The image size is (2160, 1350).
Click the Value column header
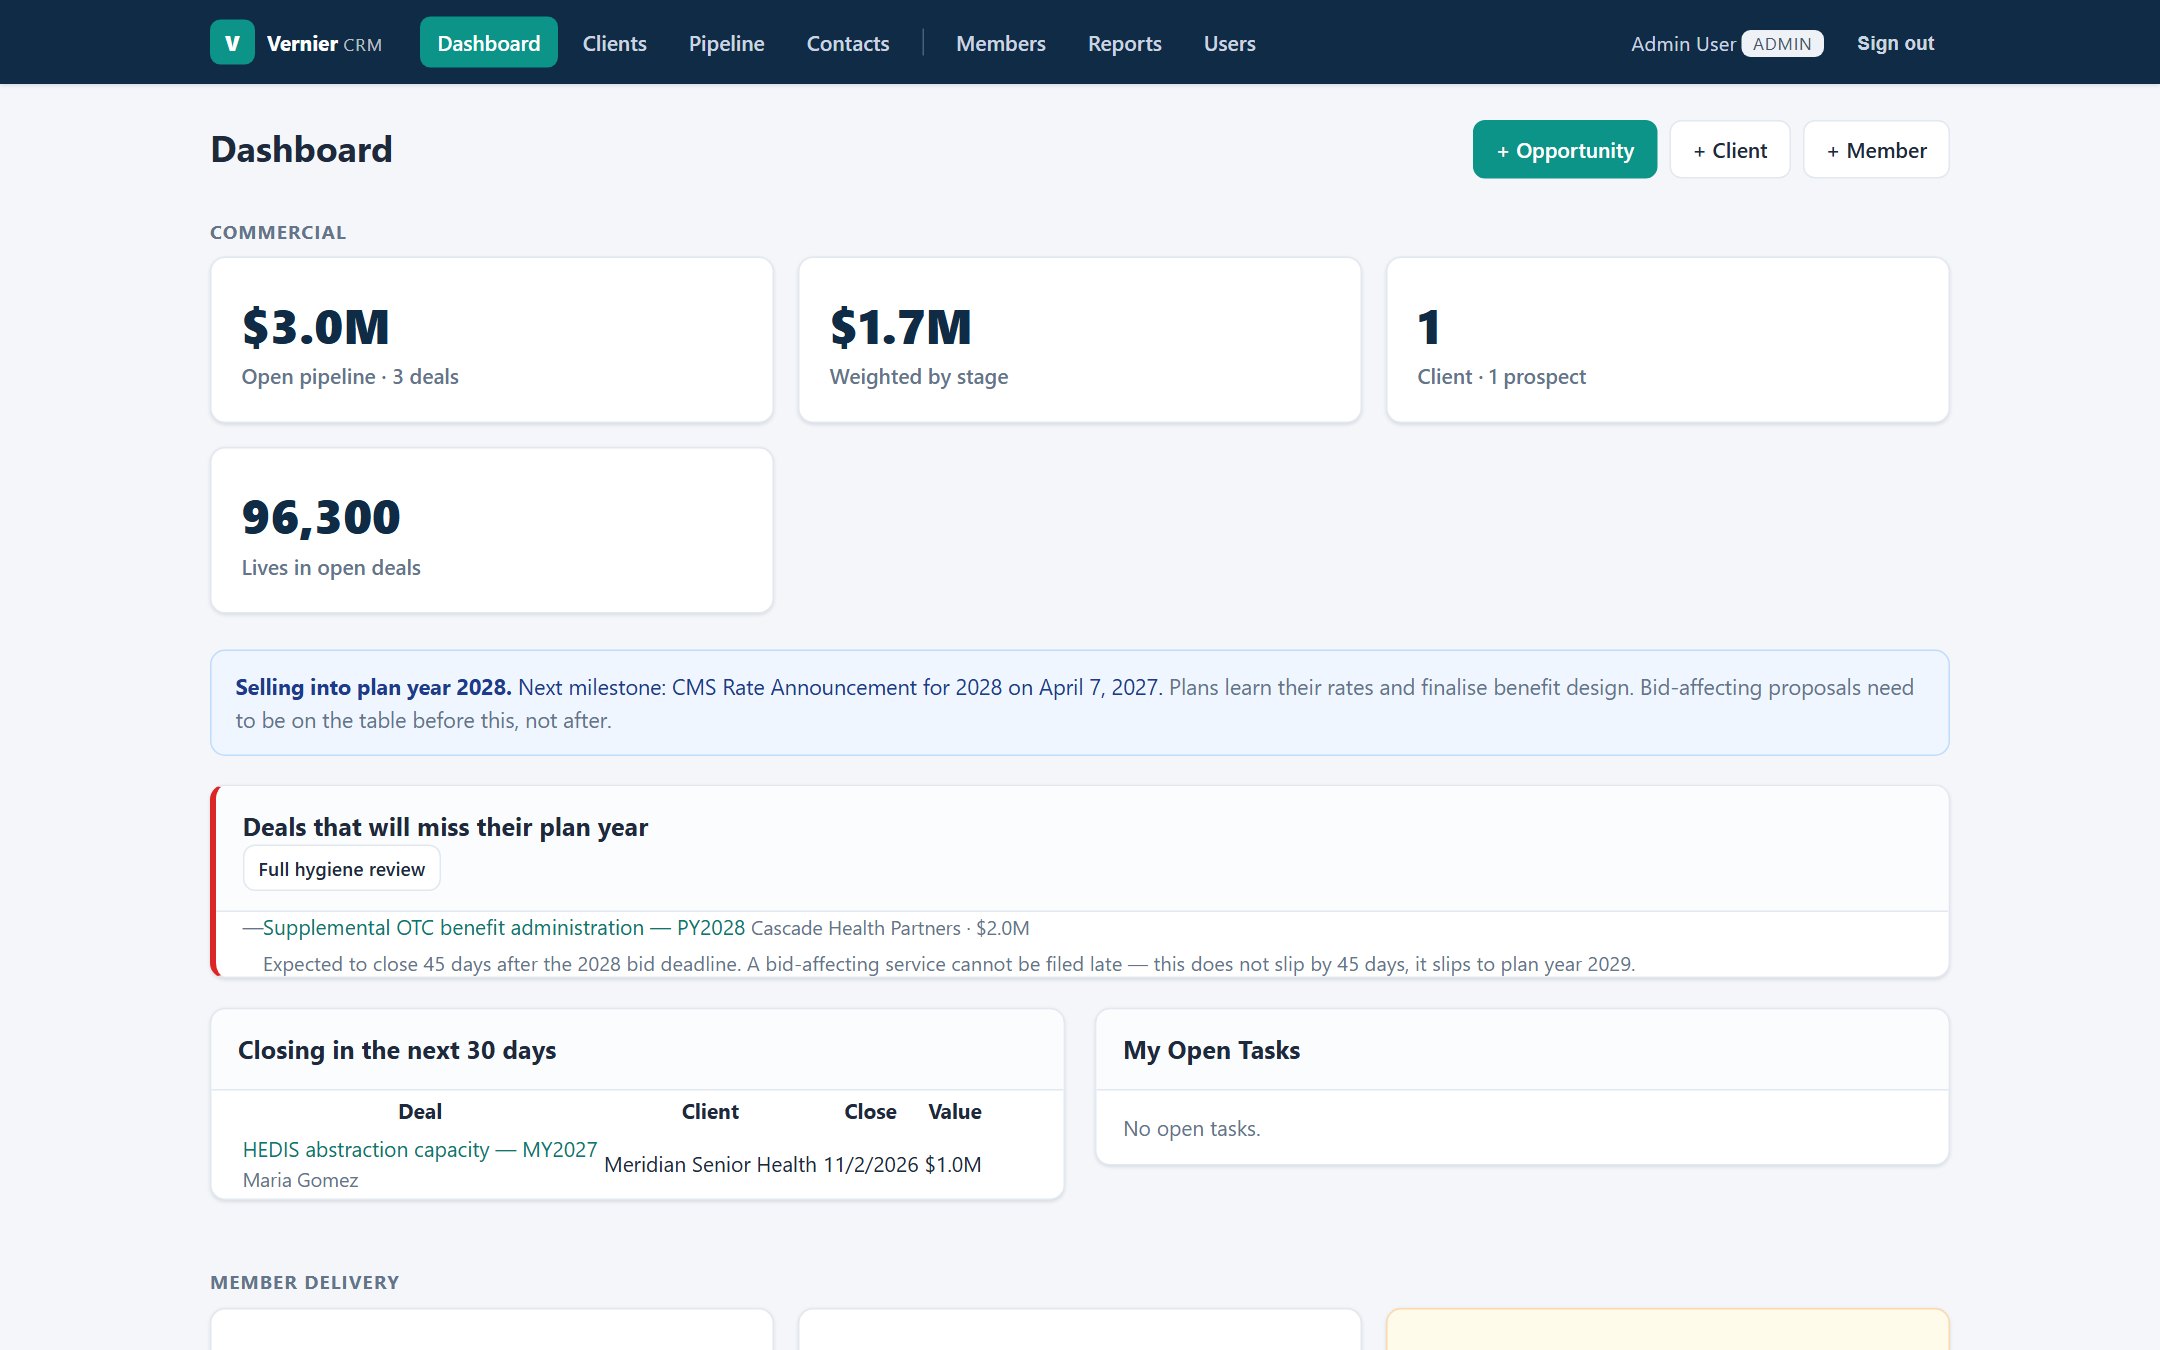[x=954, y=1112]
